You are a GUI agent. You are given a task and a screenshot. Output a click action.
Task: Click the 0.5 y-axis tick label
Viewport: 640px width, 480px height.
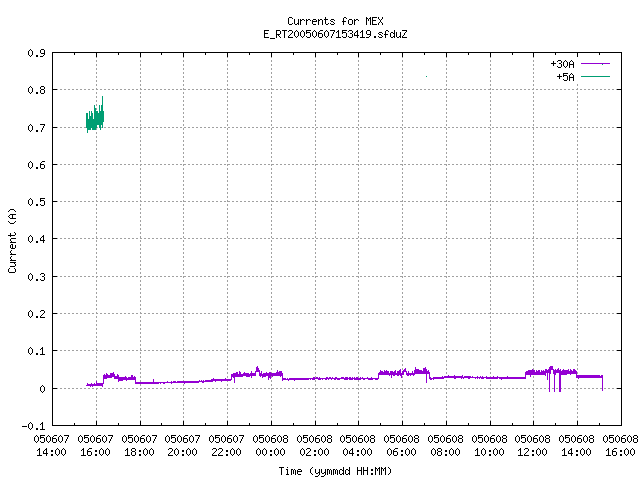[36, 202]
